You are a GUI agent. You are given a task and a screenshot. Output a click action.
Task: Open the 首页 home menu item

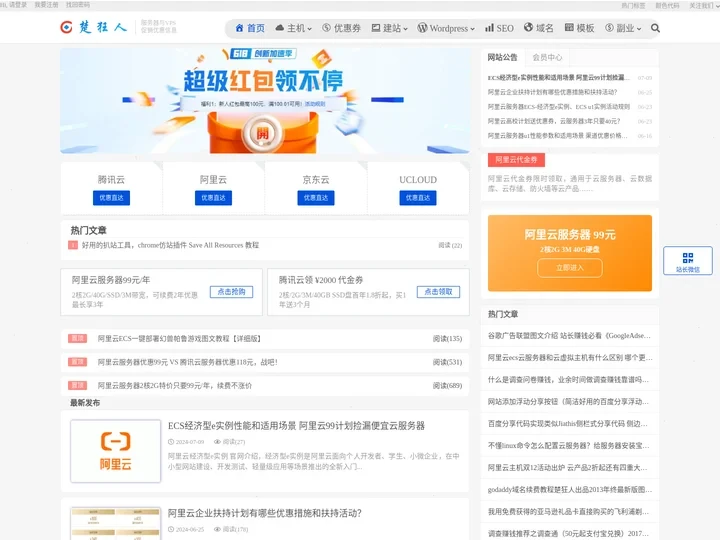click(x=250, y=28)
